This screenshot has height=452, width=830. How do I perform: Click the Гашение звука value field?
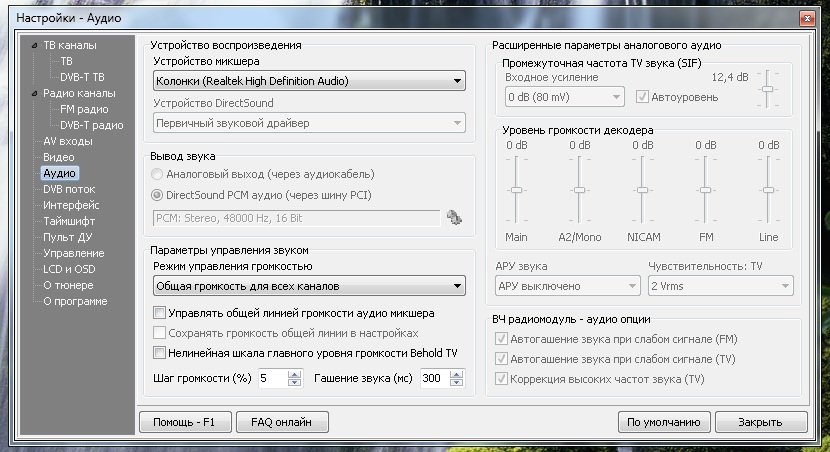click(432, 379)
